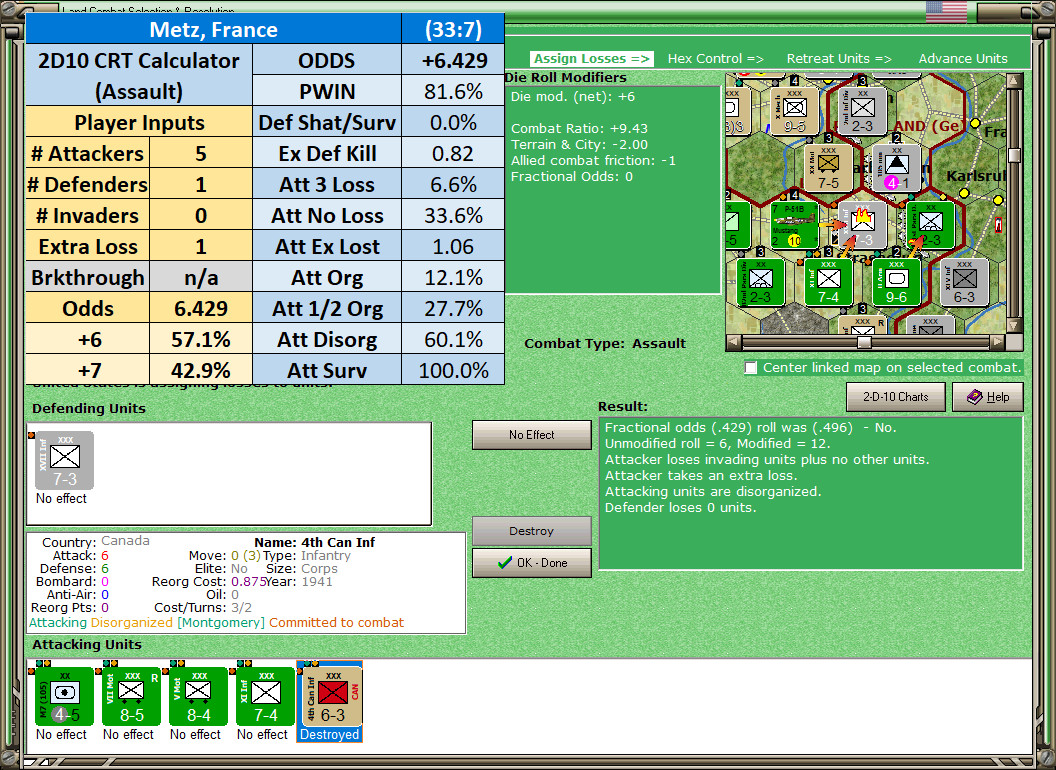
Task: Click the Combat Ratio: +9.43 line
Action: pyautogui.click(x=579, y=129)
